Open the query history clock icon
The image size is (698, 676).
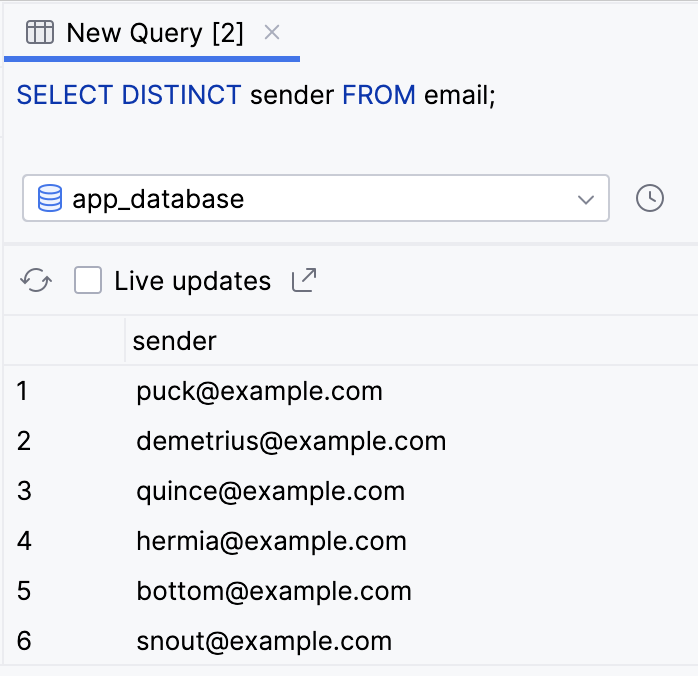tap(650, 198)
